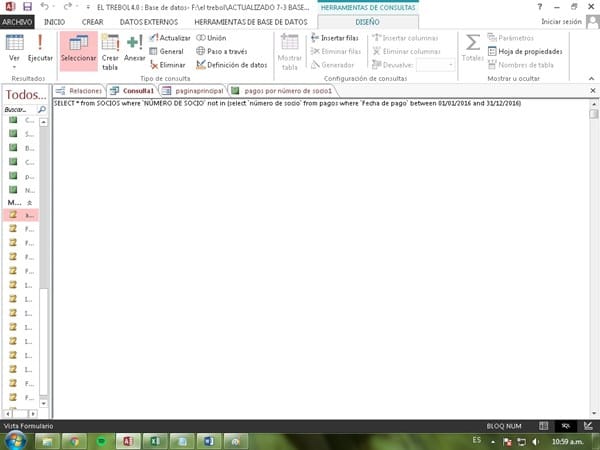Switch to the INICIO ribbon tab
Image resolution: width=600 pixels, height=450 pixels.
tap(54, 22)
